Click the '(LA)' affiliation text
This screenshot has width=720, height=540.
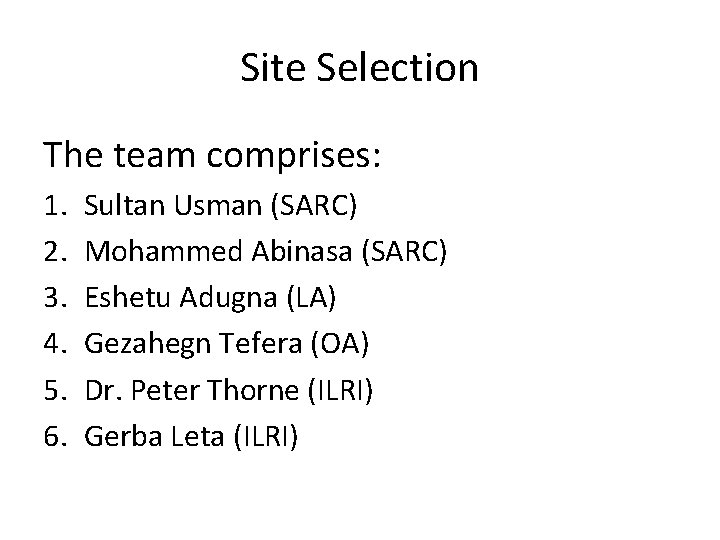[x=311, y=298]
